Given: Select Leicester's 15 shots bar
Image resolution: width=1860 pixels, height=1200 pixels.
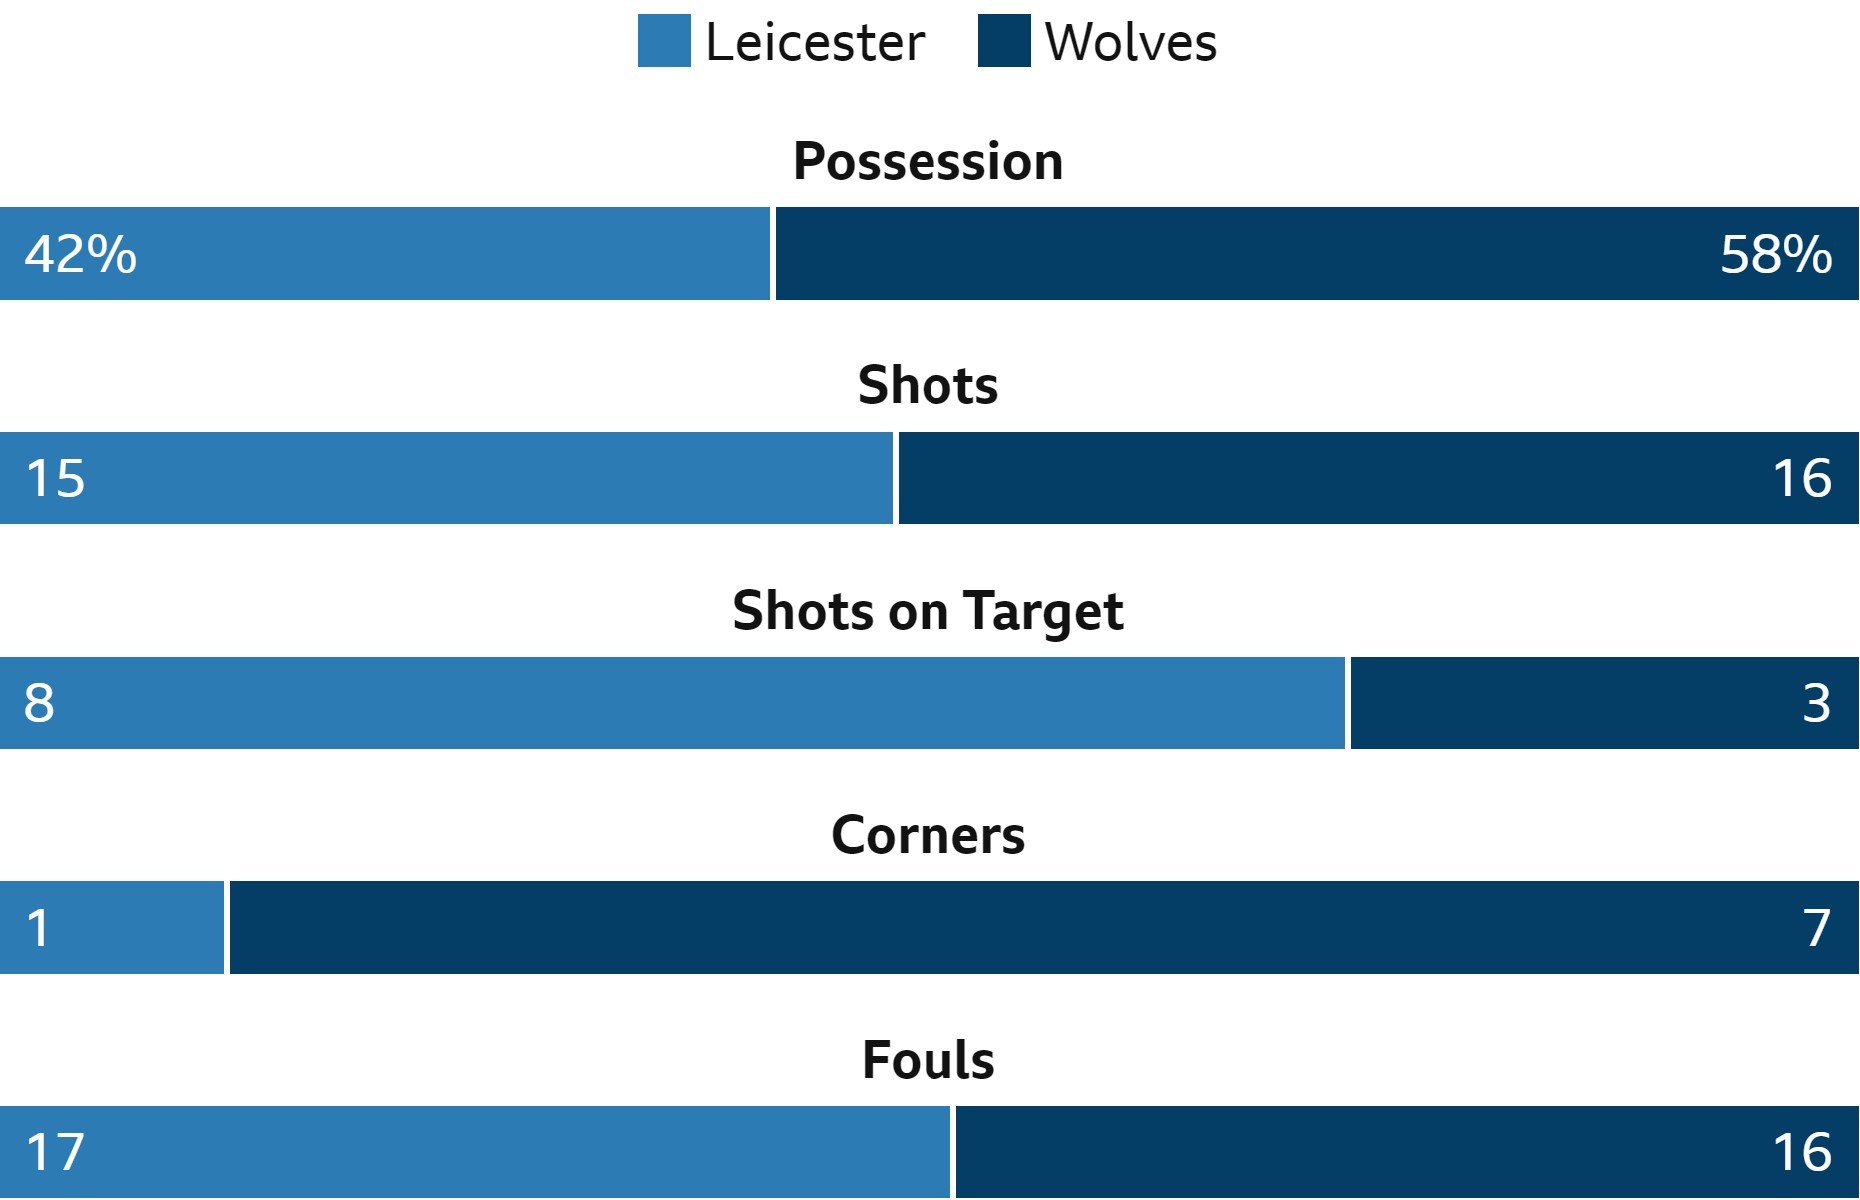Looking at the screenshot, I should [446, 478].
